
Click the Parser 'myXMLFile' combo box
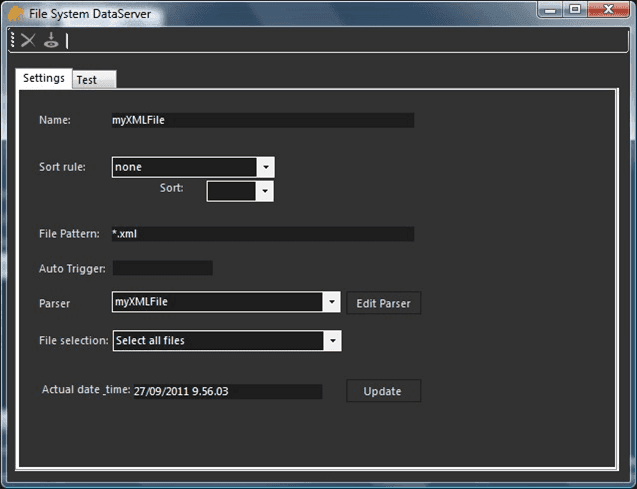click(226, 302)
